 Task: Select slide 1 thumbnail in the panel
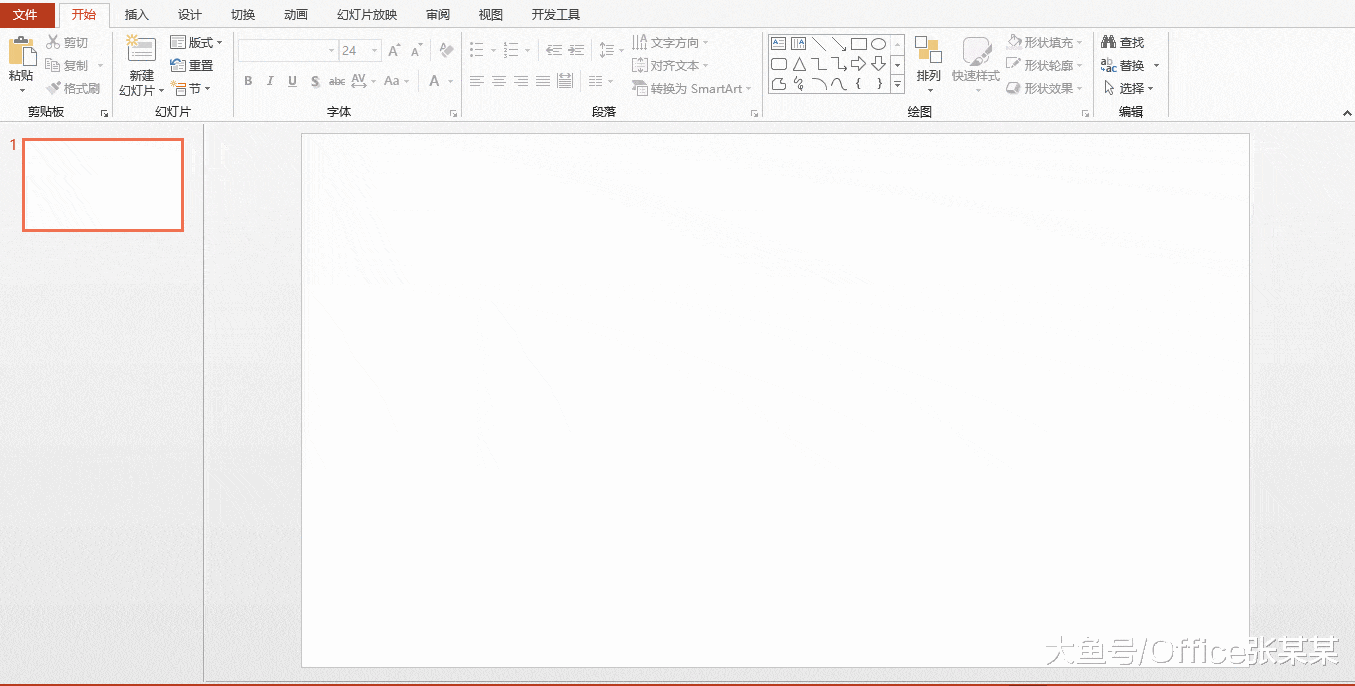[x=103, y=185]
